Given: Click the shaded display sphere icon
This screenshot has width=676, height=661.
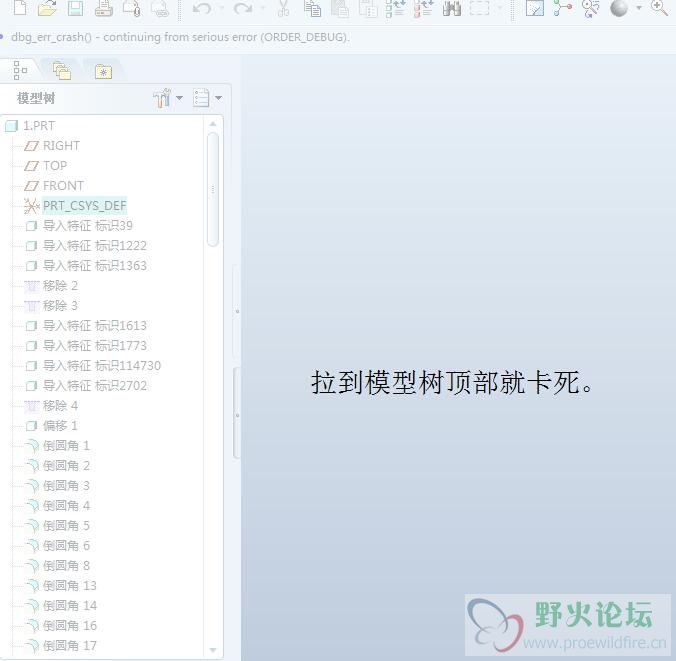Looking at the screenshot, I should point(619,8).
